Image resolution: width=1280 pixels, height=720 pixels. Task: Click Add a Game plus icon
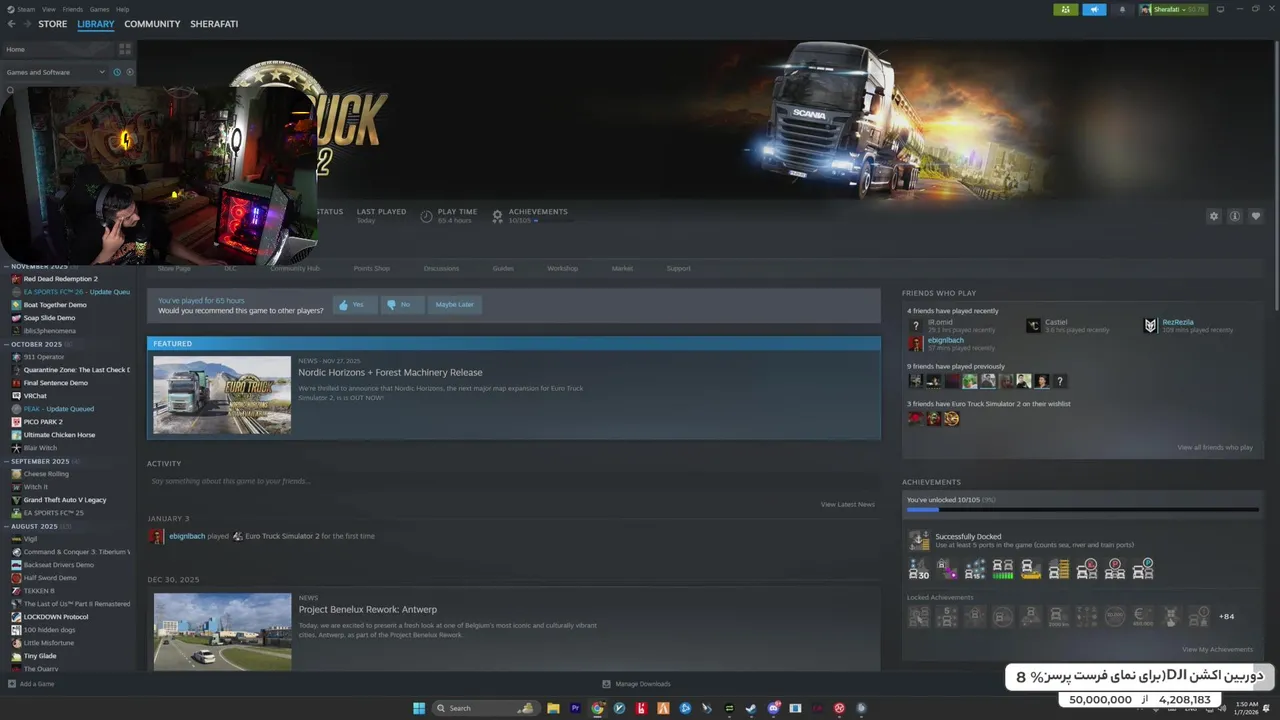[12, 684]
